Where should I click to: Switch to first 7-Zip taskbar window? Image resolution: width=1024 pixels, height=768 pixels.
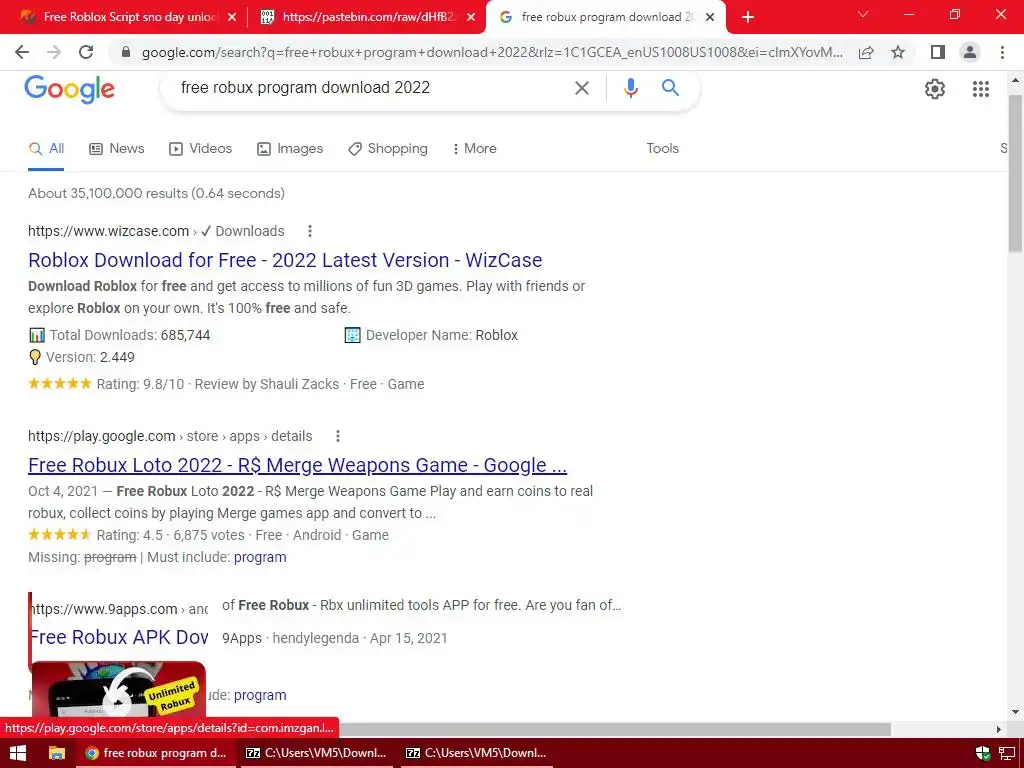(x=315, y=753)
